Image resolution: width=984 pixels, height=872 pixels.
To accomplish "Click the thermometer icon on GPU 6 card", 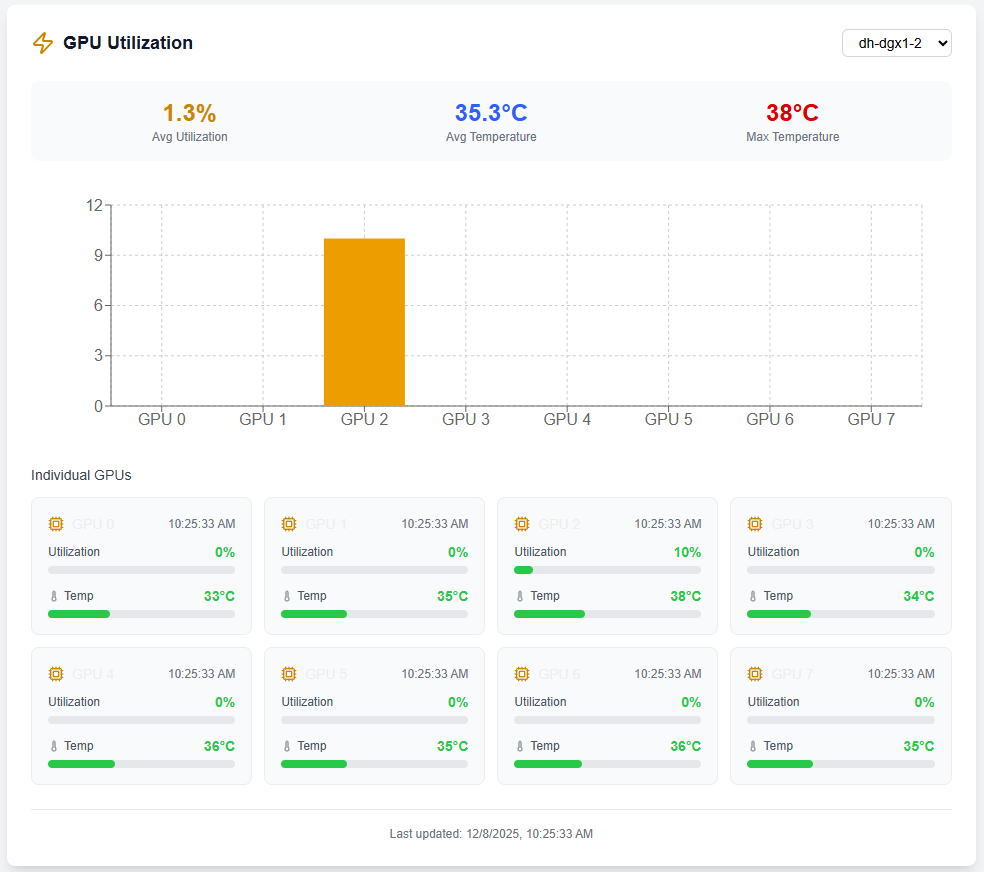I will tap(520, 746).
